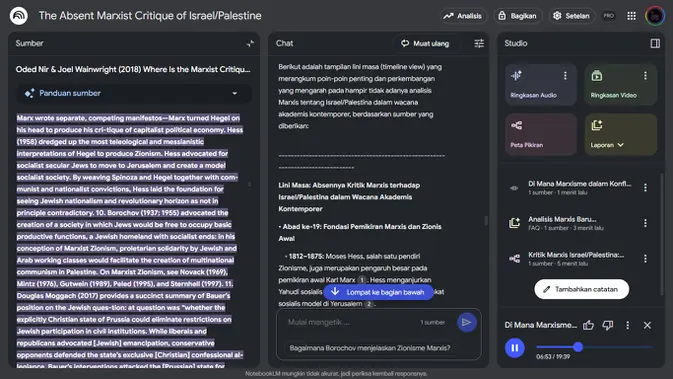Screen dimensions: 673x379
Task: Click Tambahkan catatan button
Action: click(x=582, y=289)
